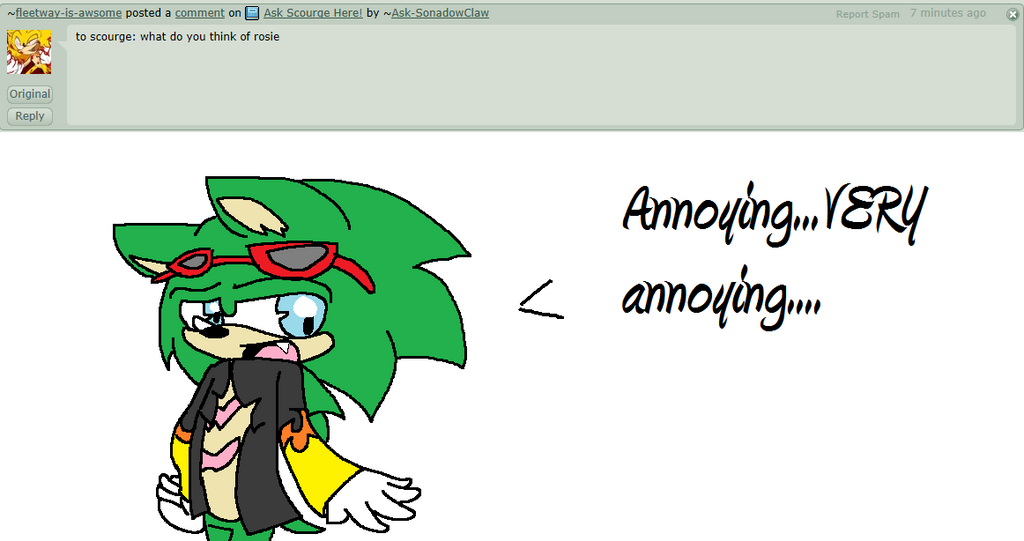Viewport: 1024px width, 541px height.
Task: Click comment text 'what do you think of rosie'
Action: tap(210, 37)
